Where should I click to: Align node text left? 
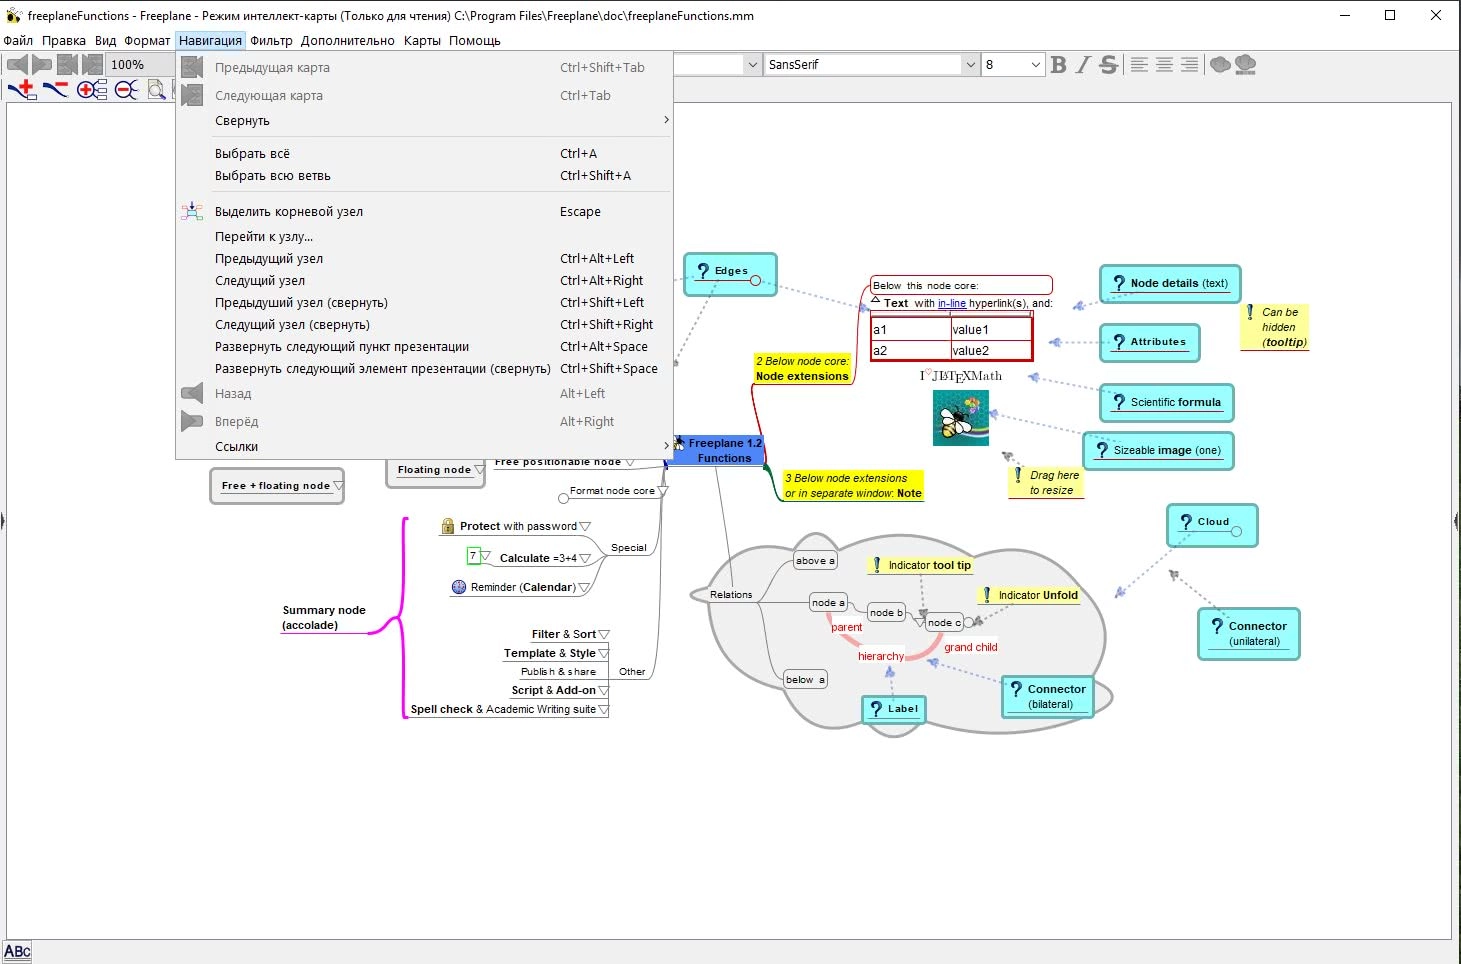tap(1139, 65)
